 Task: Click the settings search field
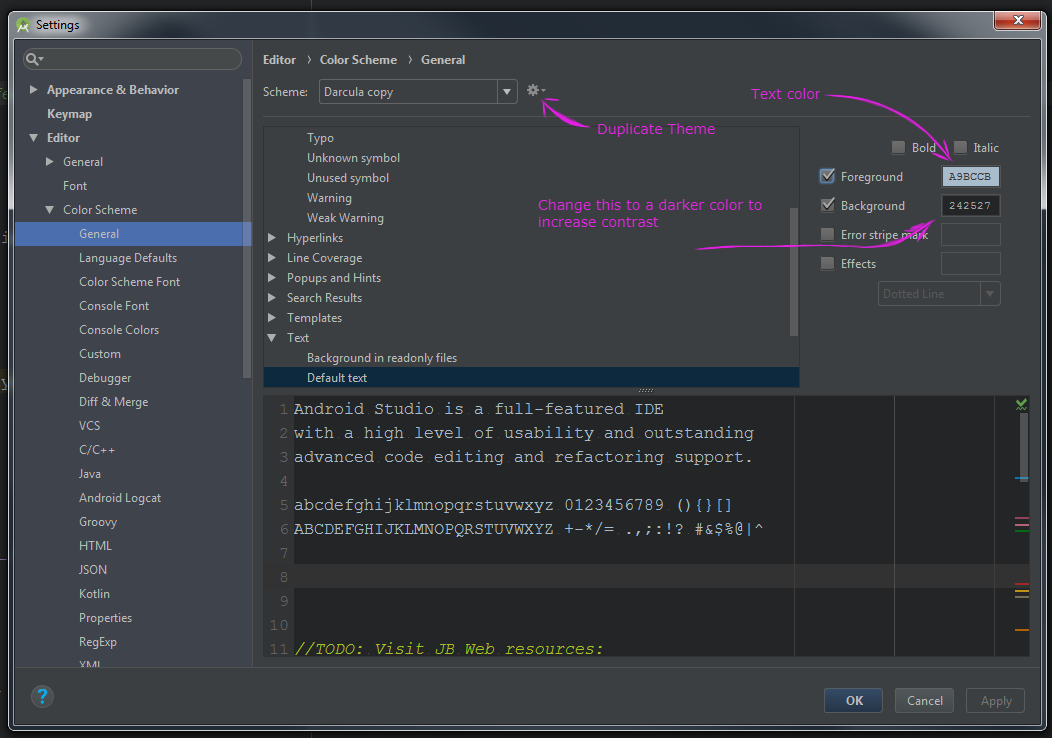[132, 59]
